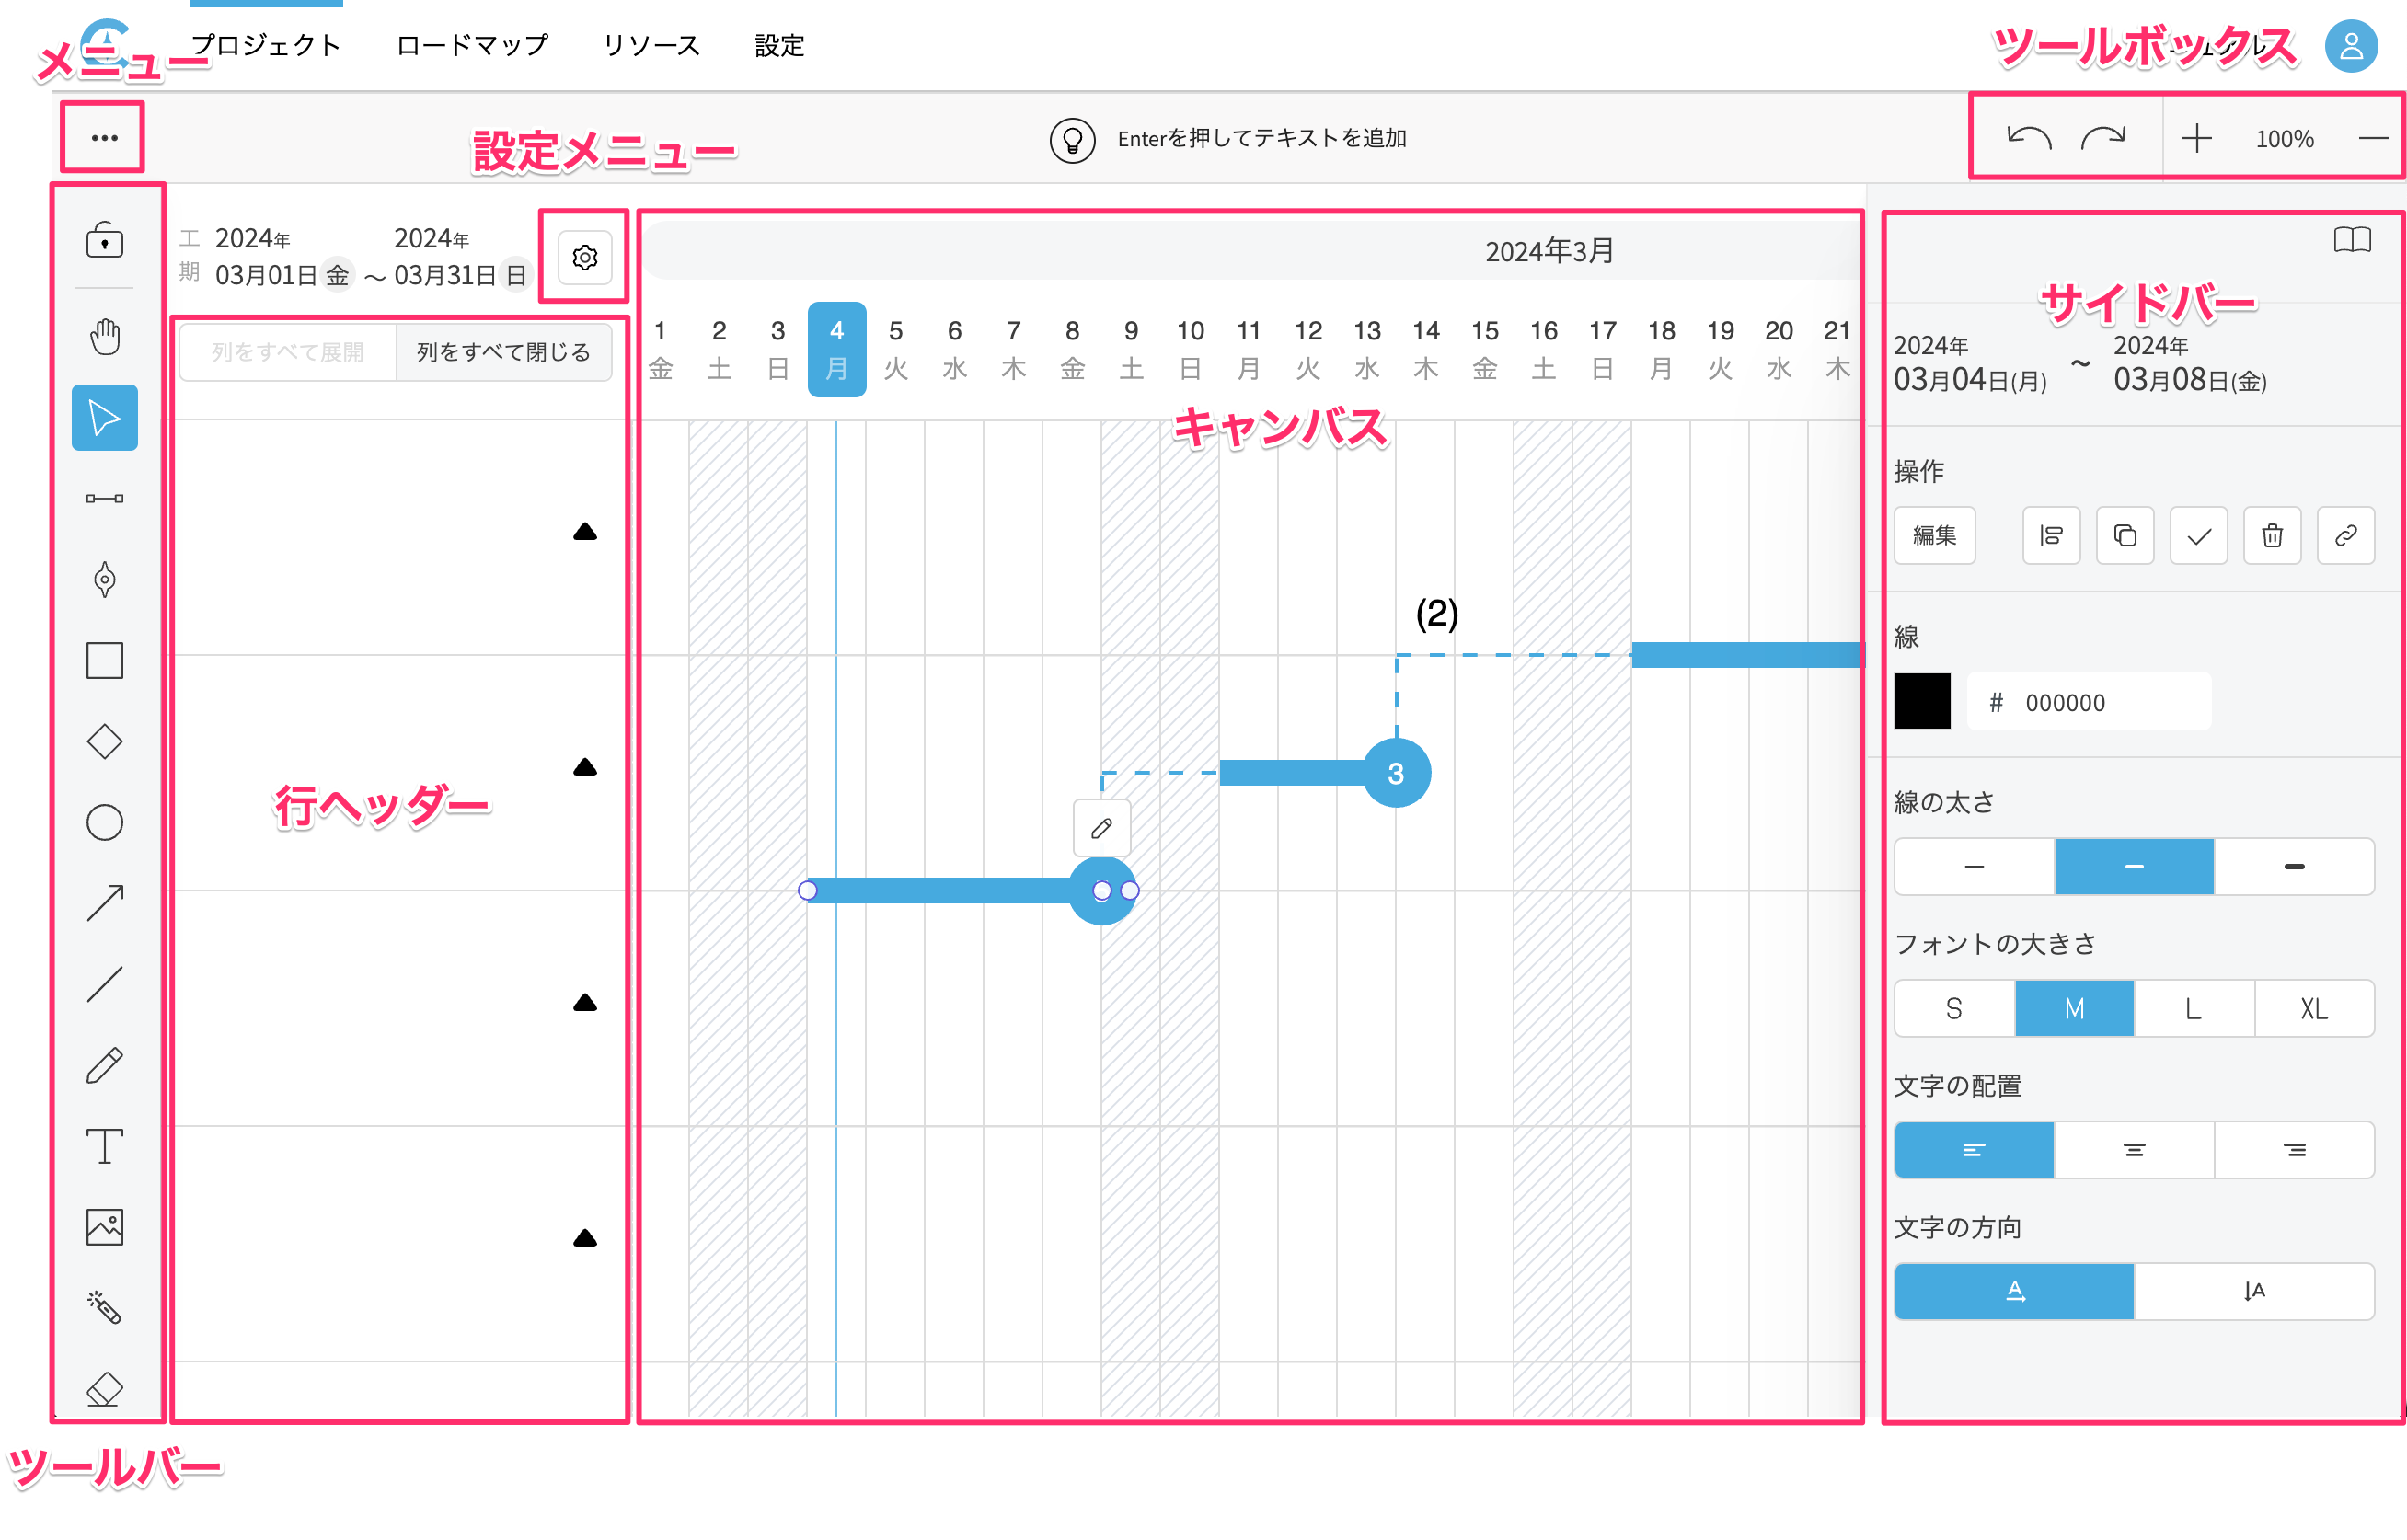Activate the hand pan tool

click(x=104, y=337)
